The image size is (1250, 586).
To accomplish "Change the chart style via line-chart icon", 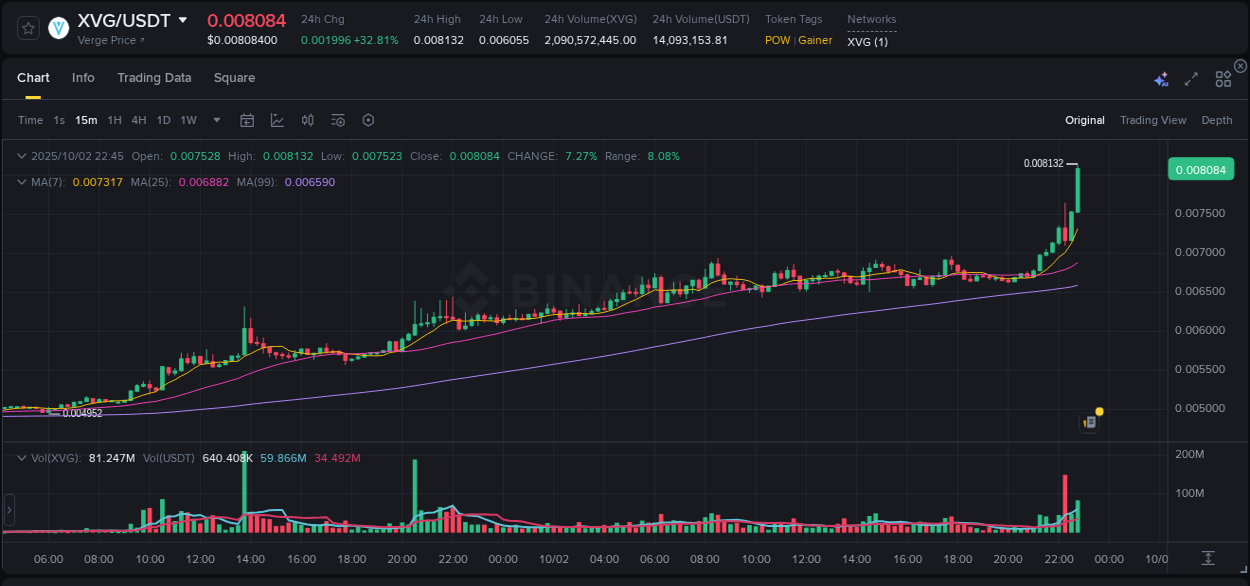I will tap(277, 119).
